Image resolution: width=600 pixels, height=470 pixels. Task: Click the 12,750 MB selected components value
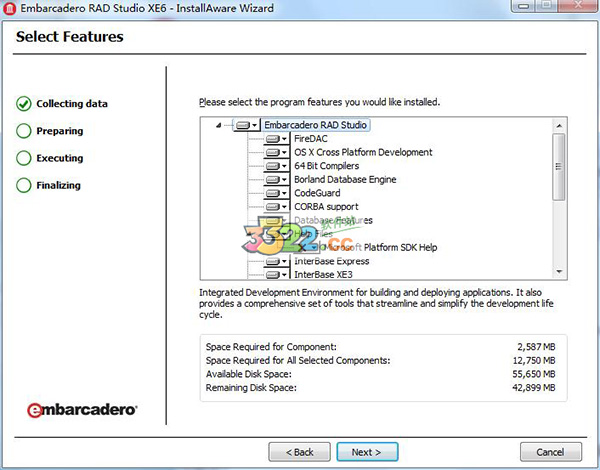click(x=534, y=361)
